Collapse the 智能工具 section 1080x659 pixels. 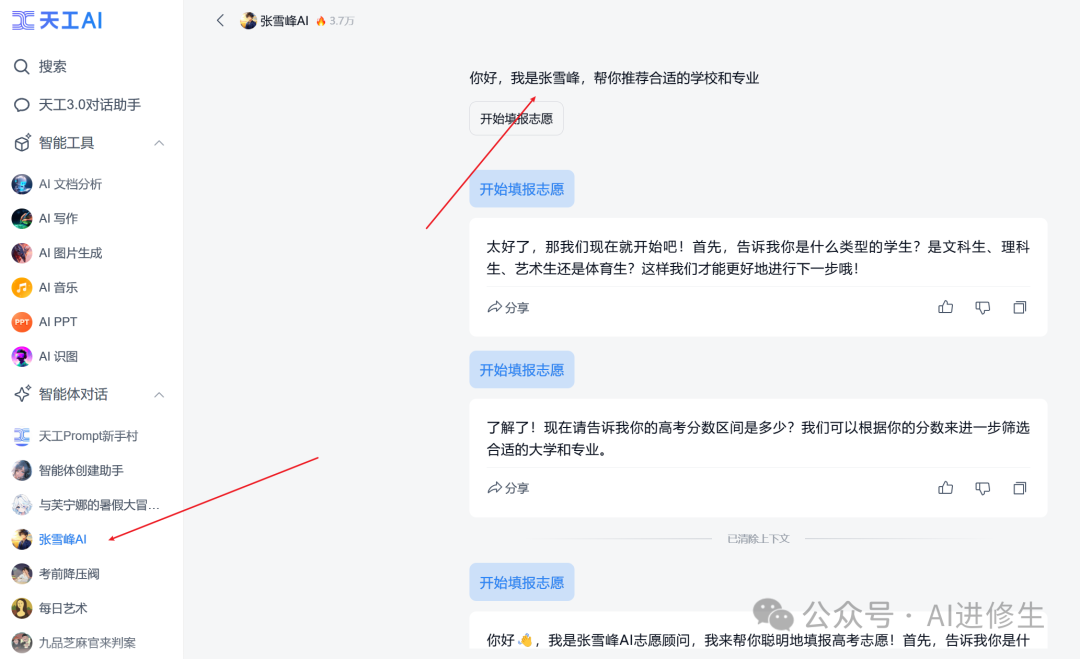click(x=159, y=143)
